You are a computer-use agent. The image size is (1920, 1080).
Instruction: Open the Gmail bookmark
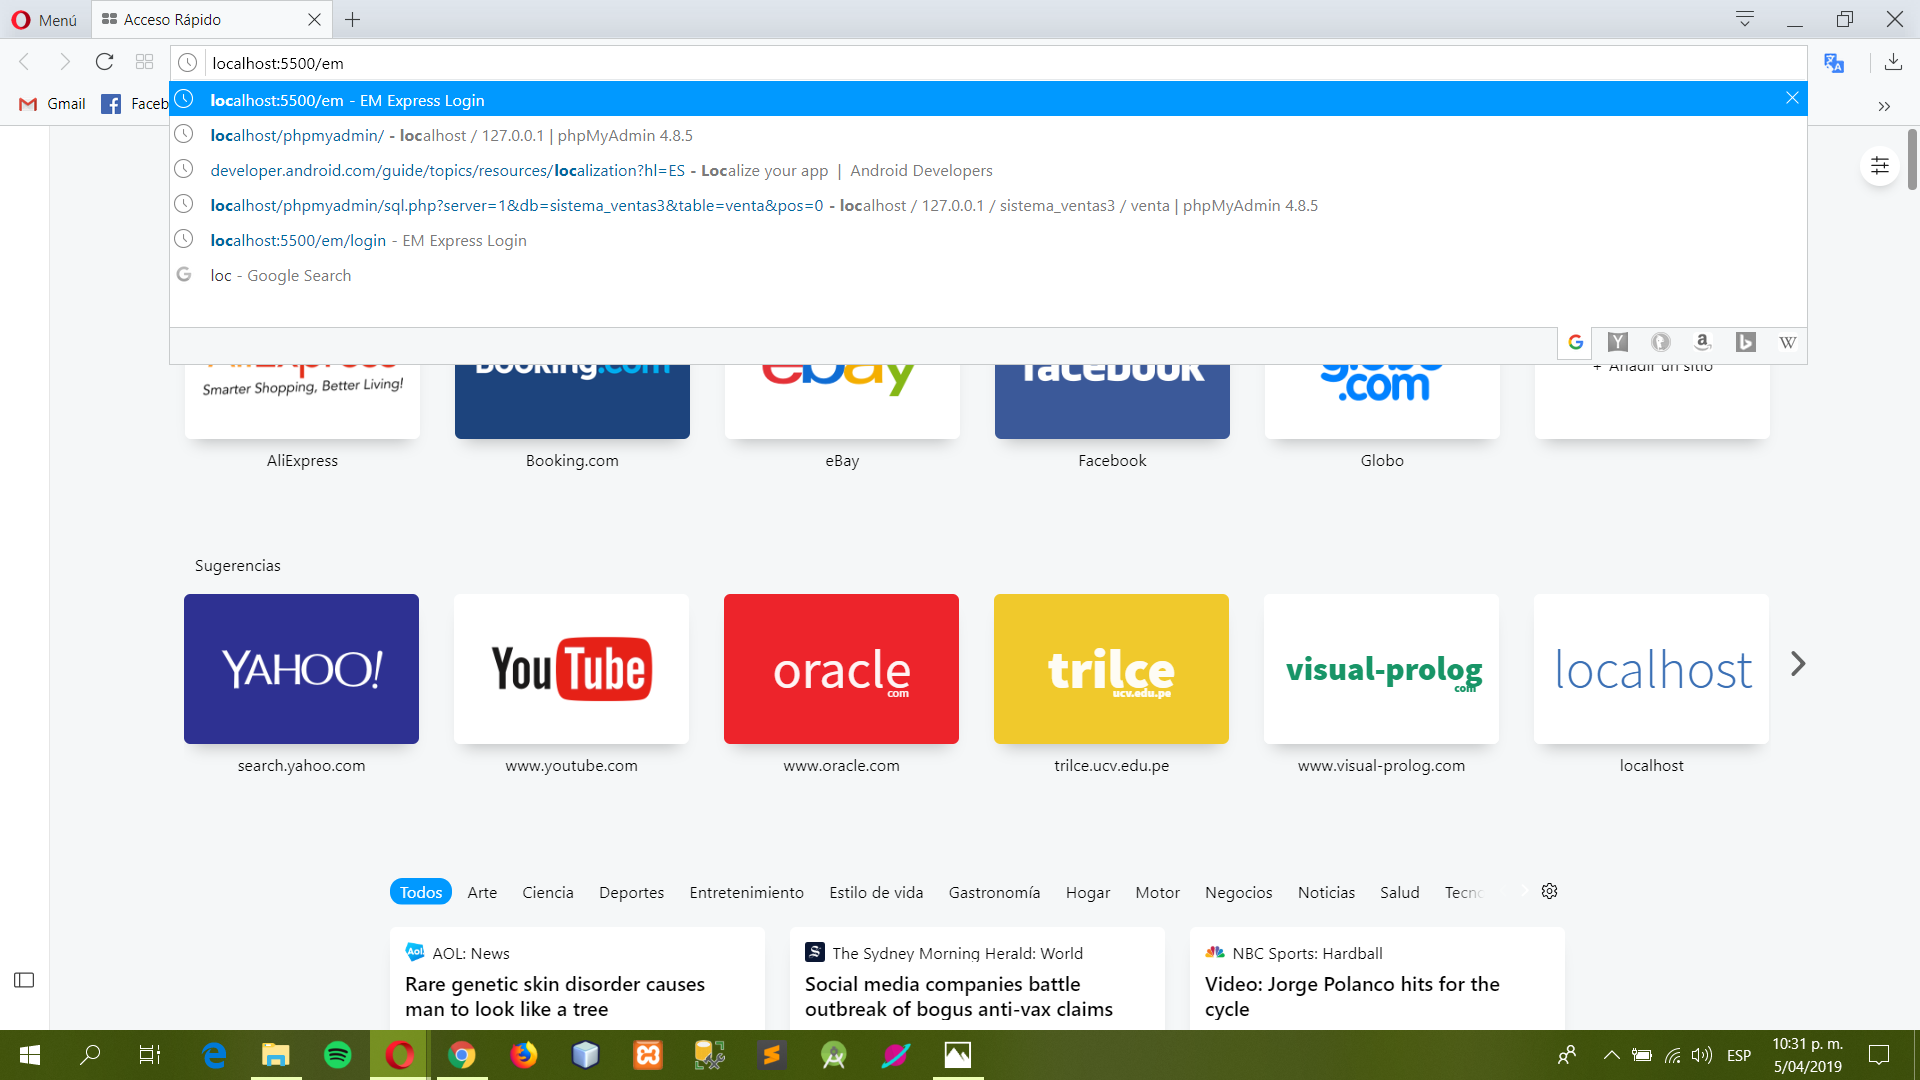coord(52,104)
